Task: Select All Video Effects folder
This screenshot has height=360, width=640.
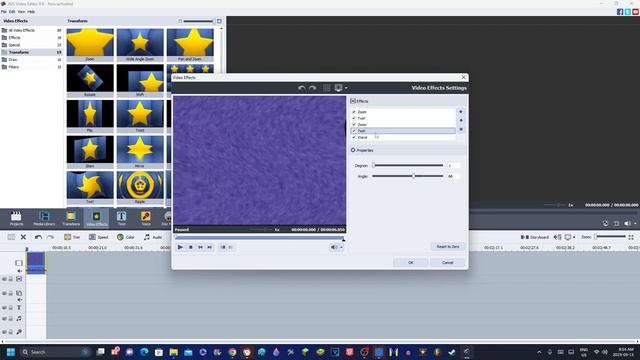Action: pos(22,30)
